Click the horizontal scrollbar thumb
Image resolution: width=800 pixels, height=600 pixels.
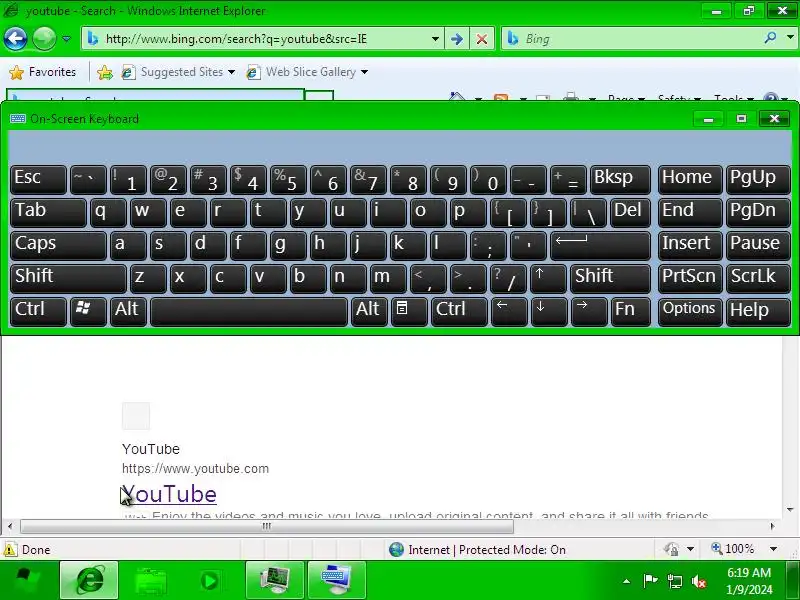266,526
